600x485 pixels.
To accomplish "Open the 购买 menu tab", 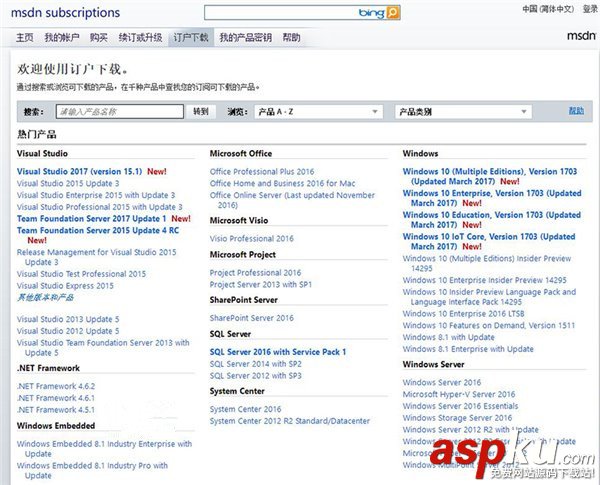I will (x=99, y=38).
